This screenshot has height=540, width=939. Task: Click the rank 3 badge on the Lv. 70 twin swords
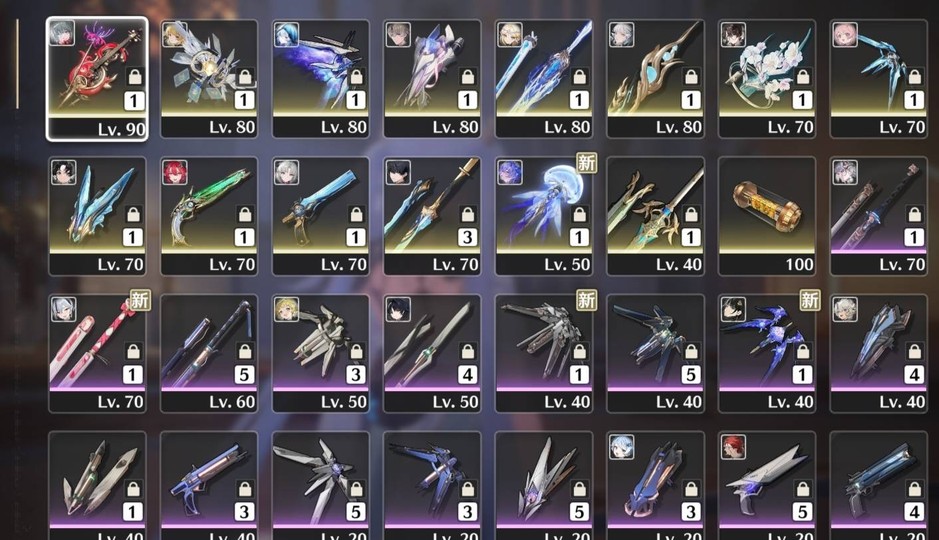coord(467,237)
